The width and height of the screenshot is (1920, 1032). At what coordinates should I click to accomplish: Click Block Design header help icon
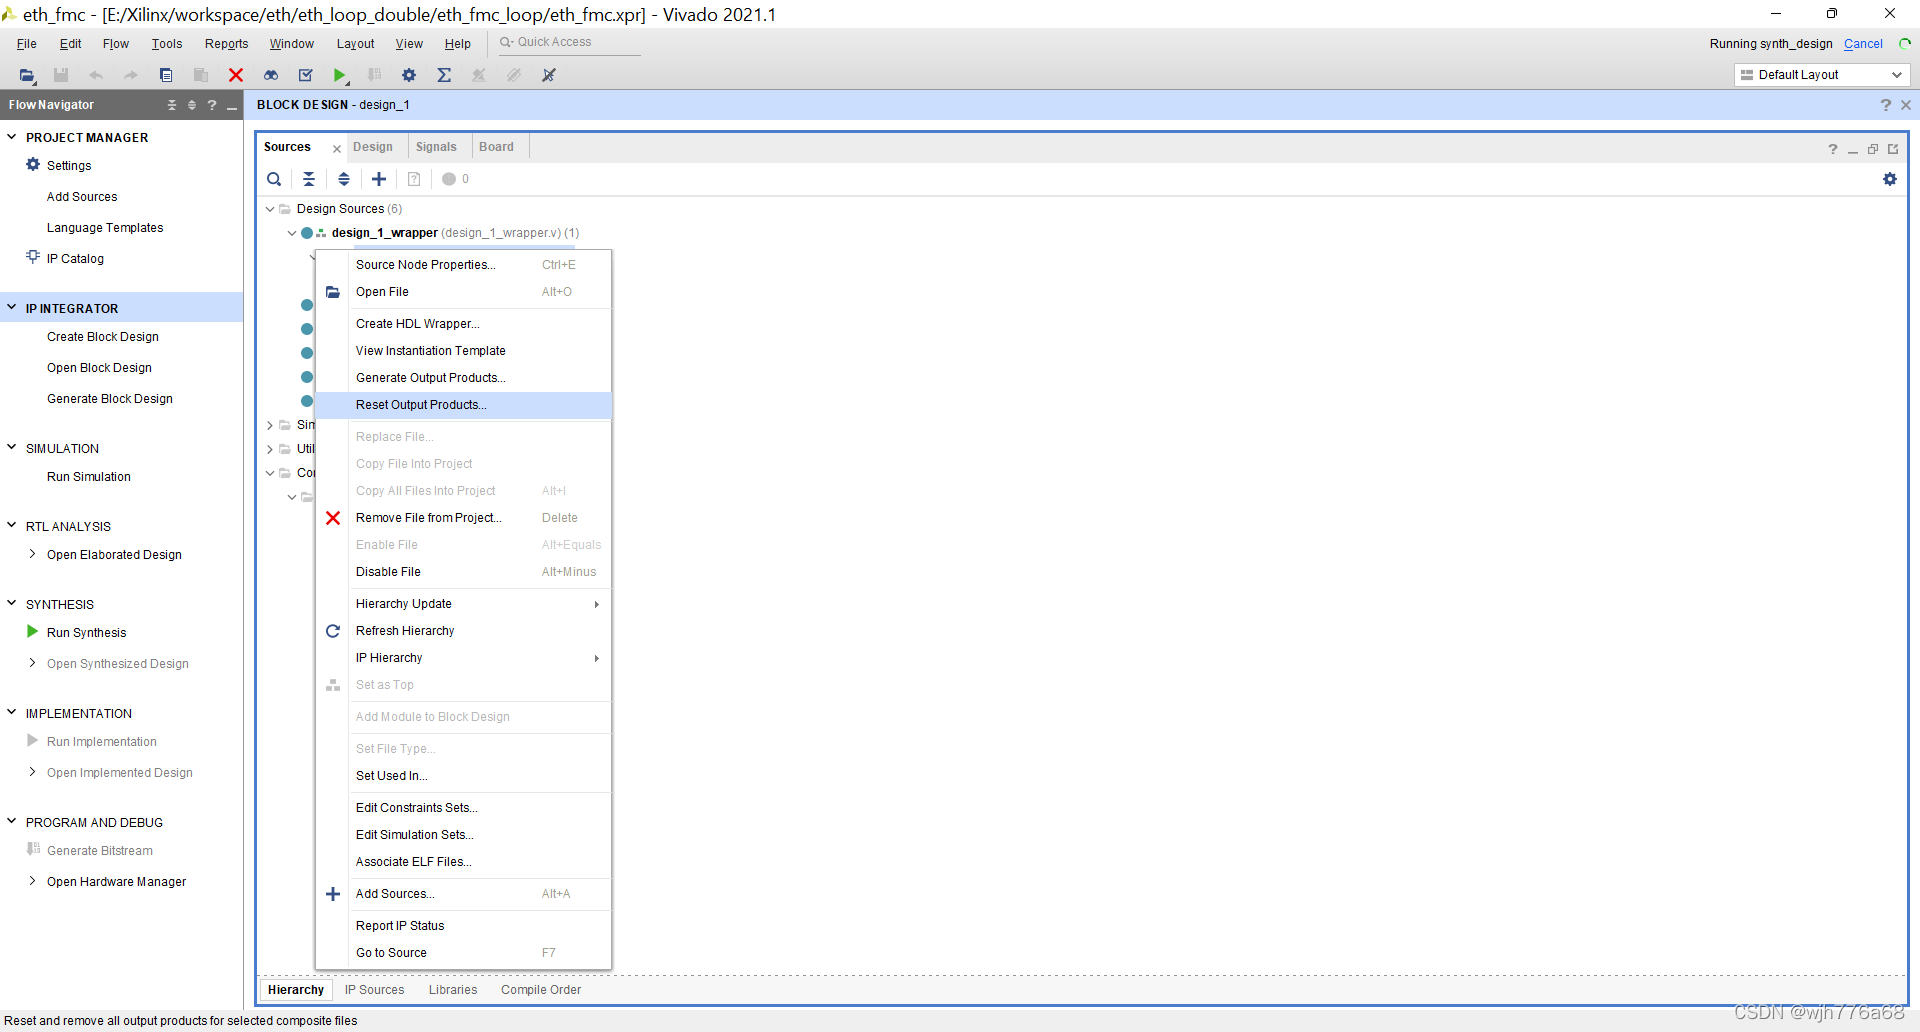tap(1886, 105)
